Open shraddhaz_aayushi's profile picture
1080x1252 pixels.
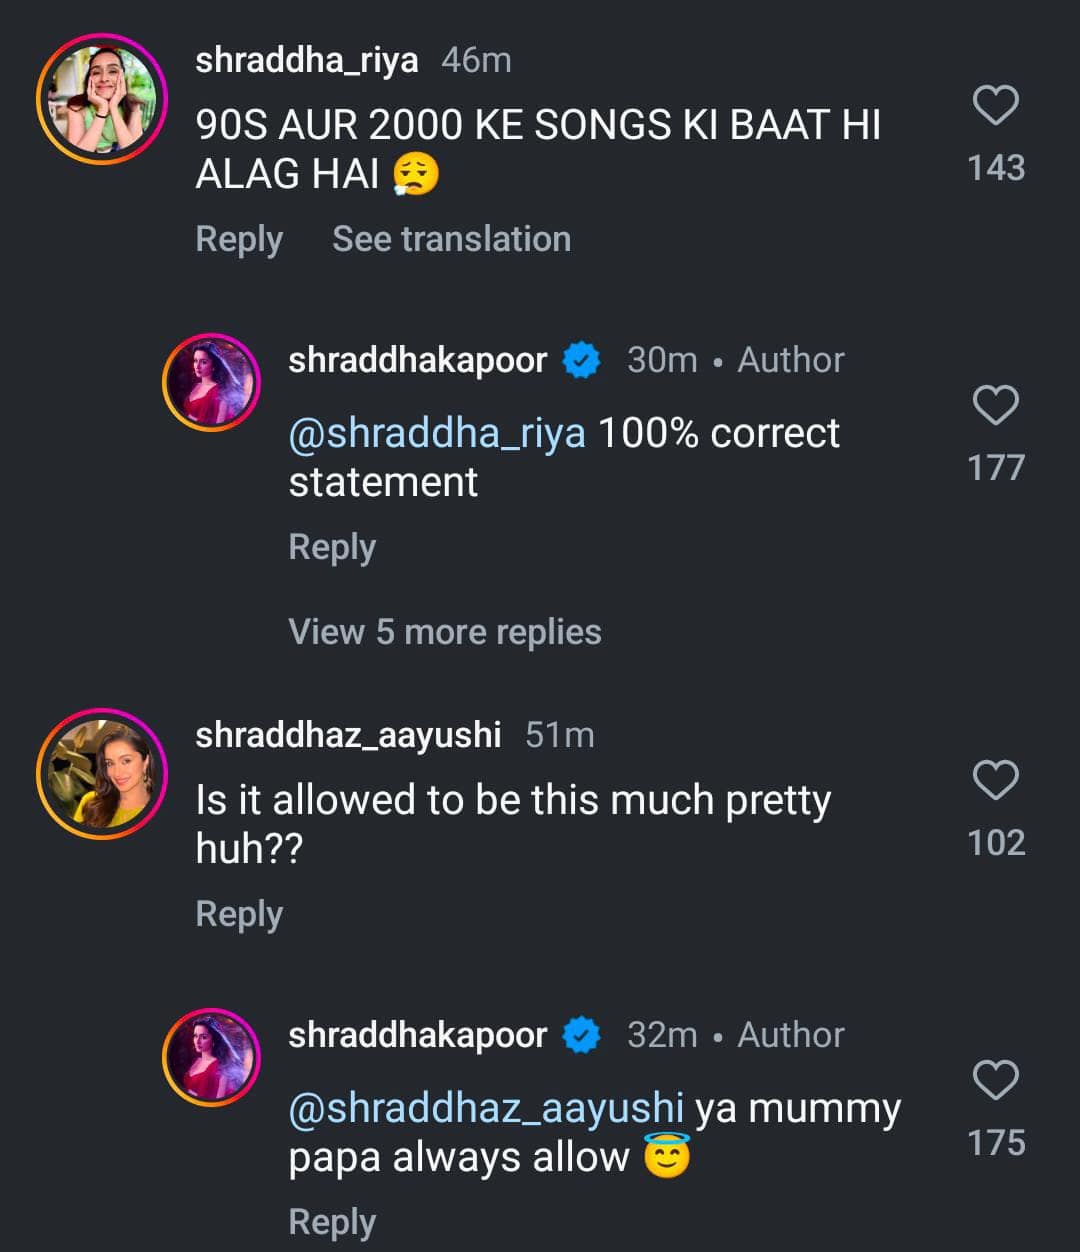(102, 774)
